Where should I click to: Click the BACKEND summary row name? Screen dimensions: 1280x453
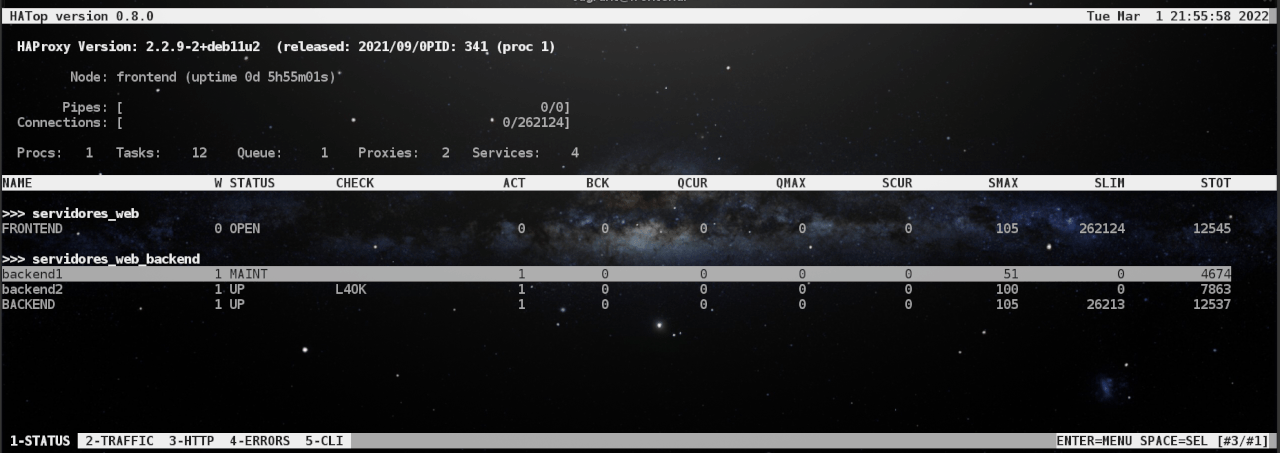[28, 304]
